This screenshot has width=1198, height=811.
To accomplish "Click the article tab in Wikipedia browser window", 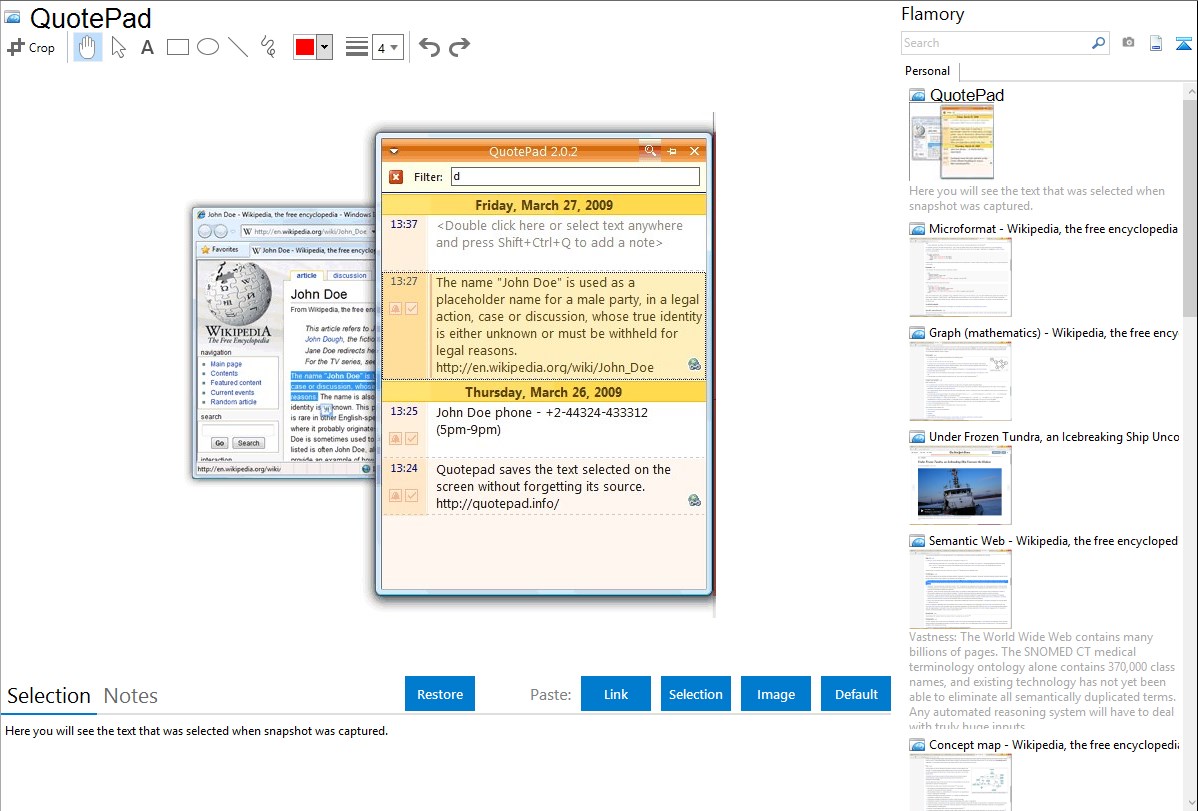I will pyautogui.click(x=306, y=275).
